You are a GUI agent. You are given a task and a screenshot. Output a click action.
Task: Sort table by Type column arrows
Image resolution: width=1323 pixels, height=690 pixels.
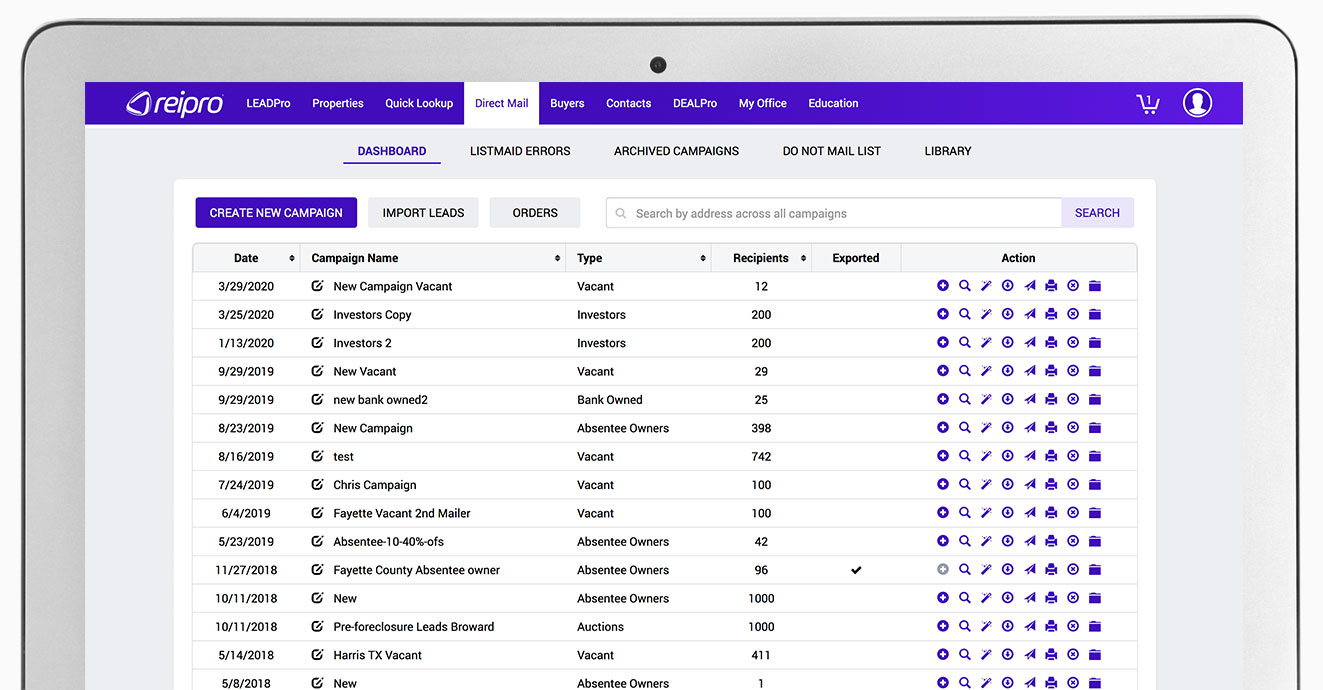[703, 258]
